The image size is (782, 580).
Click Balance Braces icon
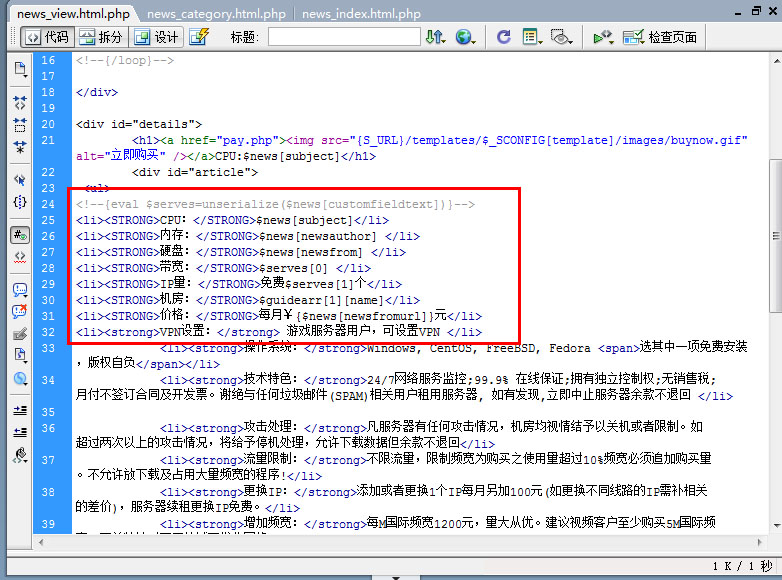[x=20, y=202]
